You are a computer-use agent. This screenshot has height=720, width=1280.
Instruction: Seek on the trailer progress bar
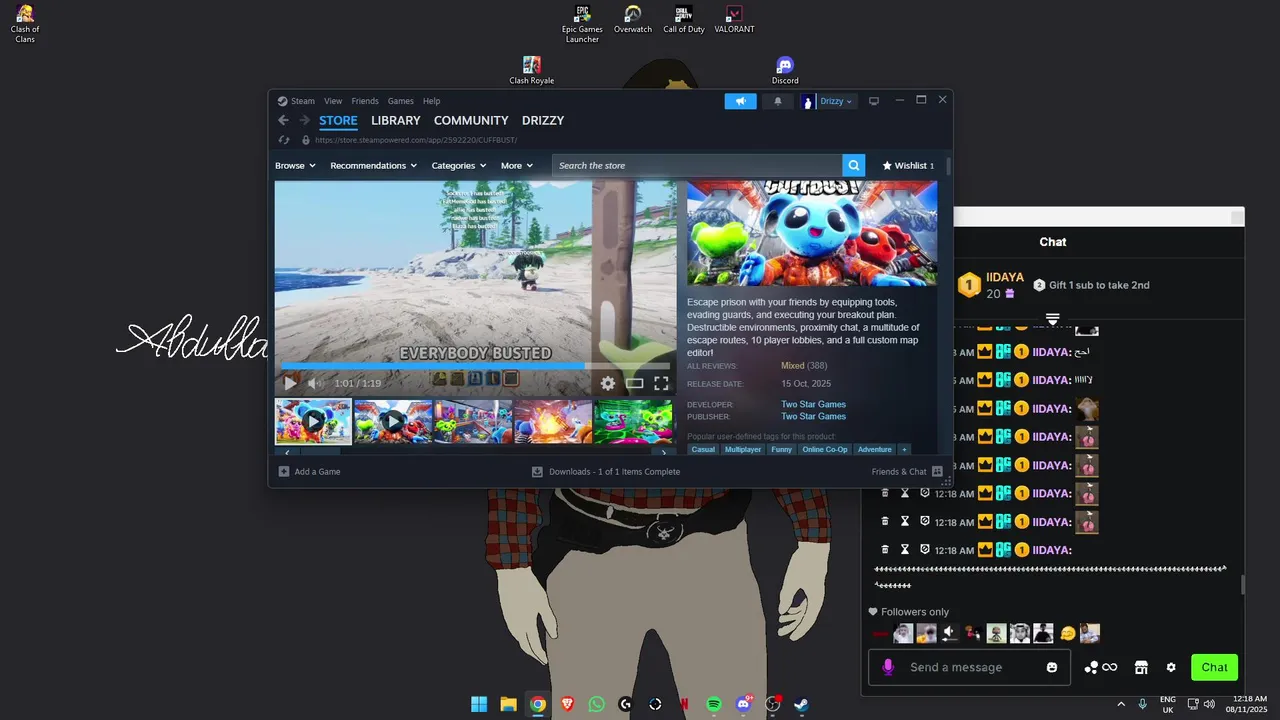click(476, 366)
